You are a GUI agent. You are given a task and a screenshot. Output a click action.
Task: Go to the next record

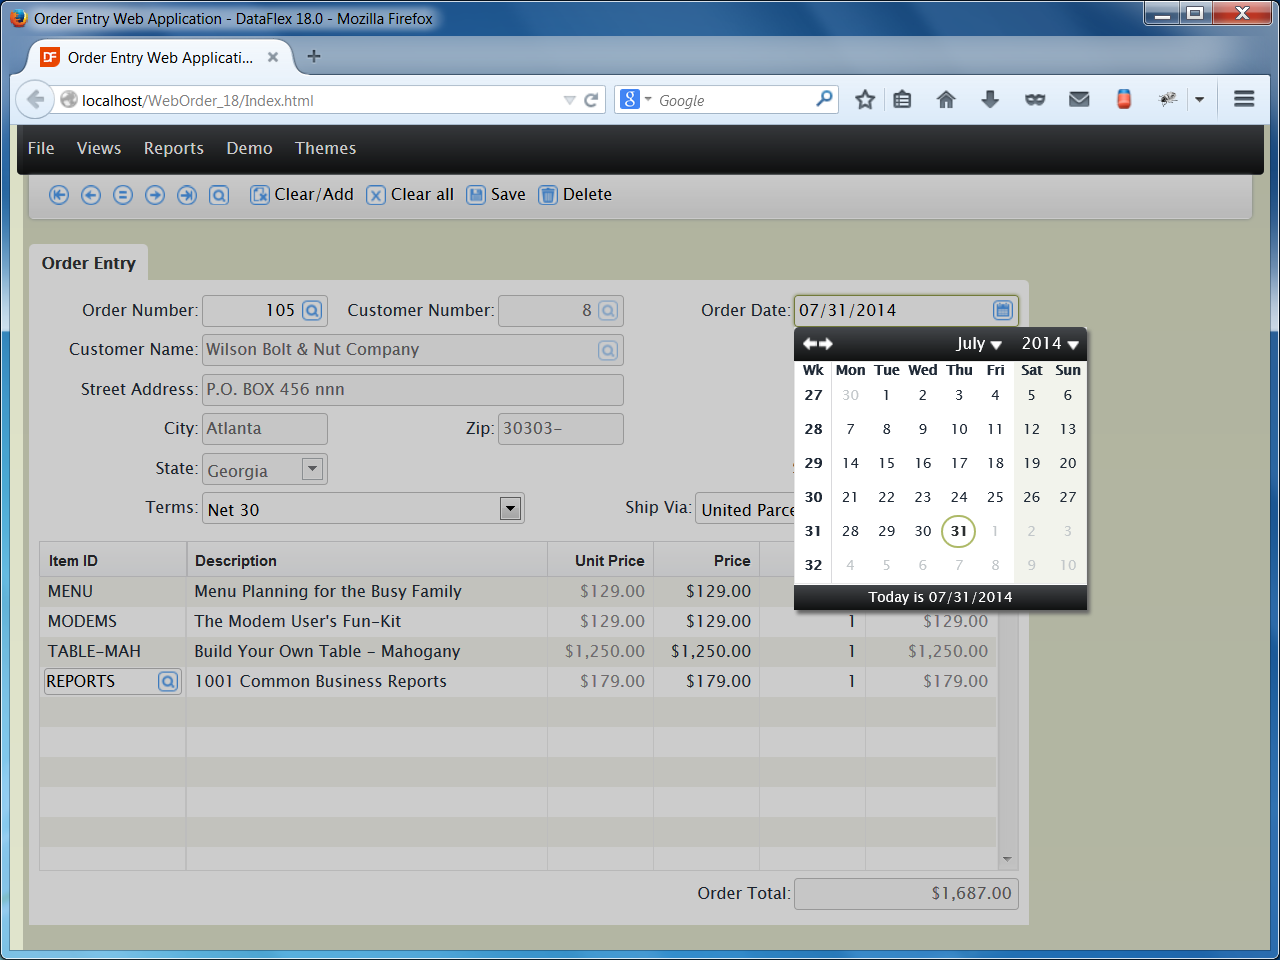tap(155, 195)
